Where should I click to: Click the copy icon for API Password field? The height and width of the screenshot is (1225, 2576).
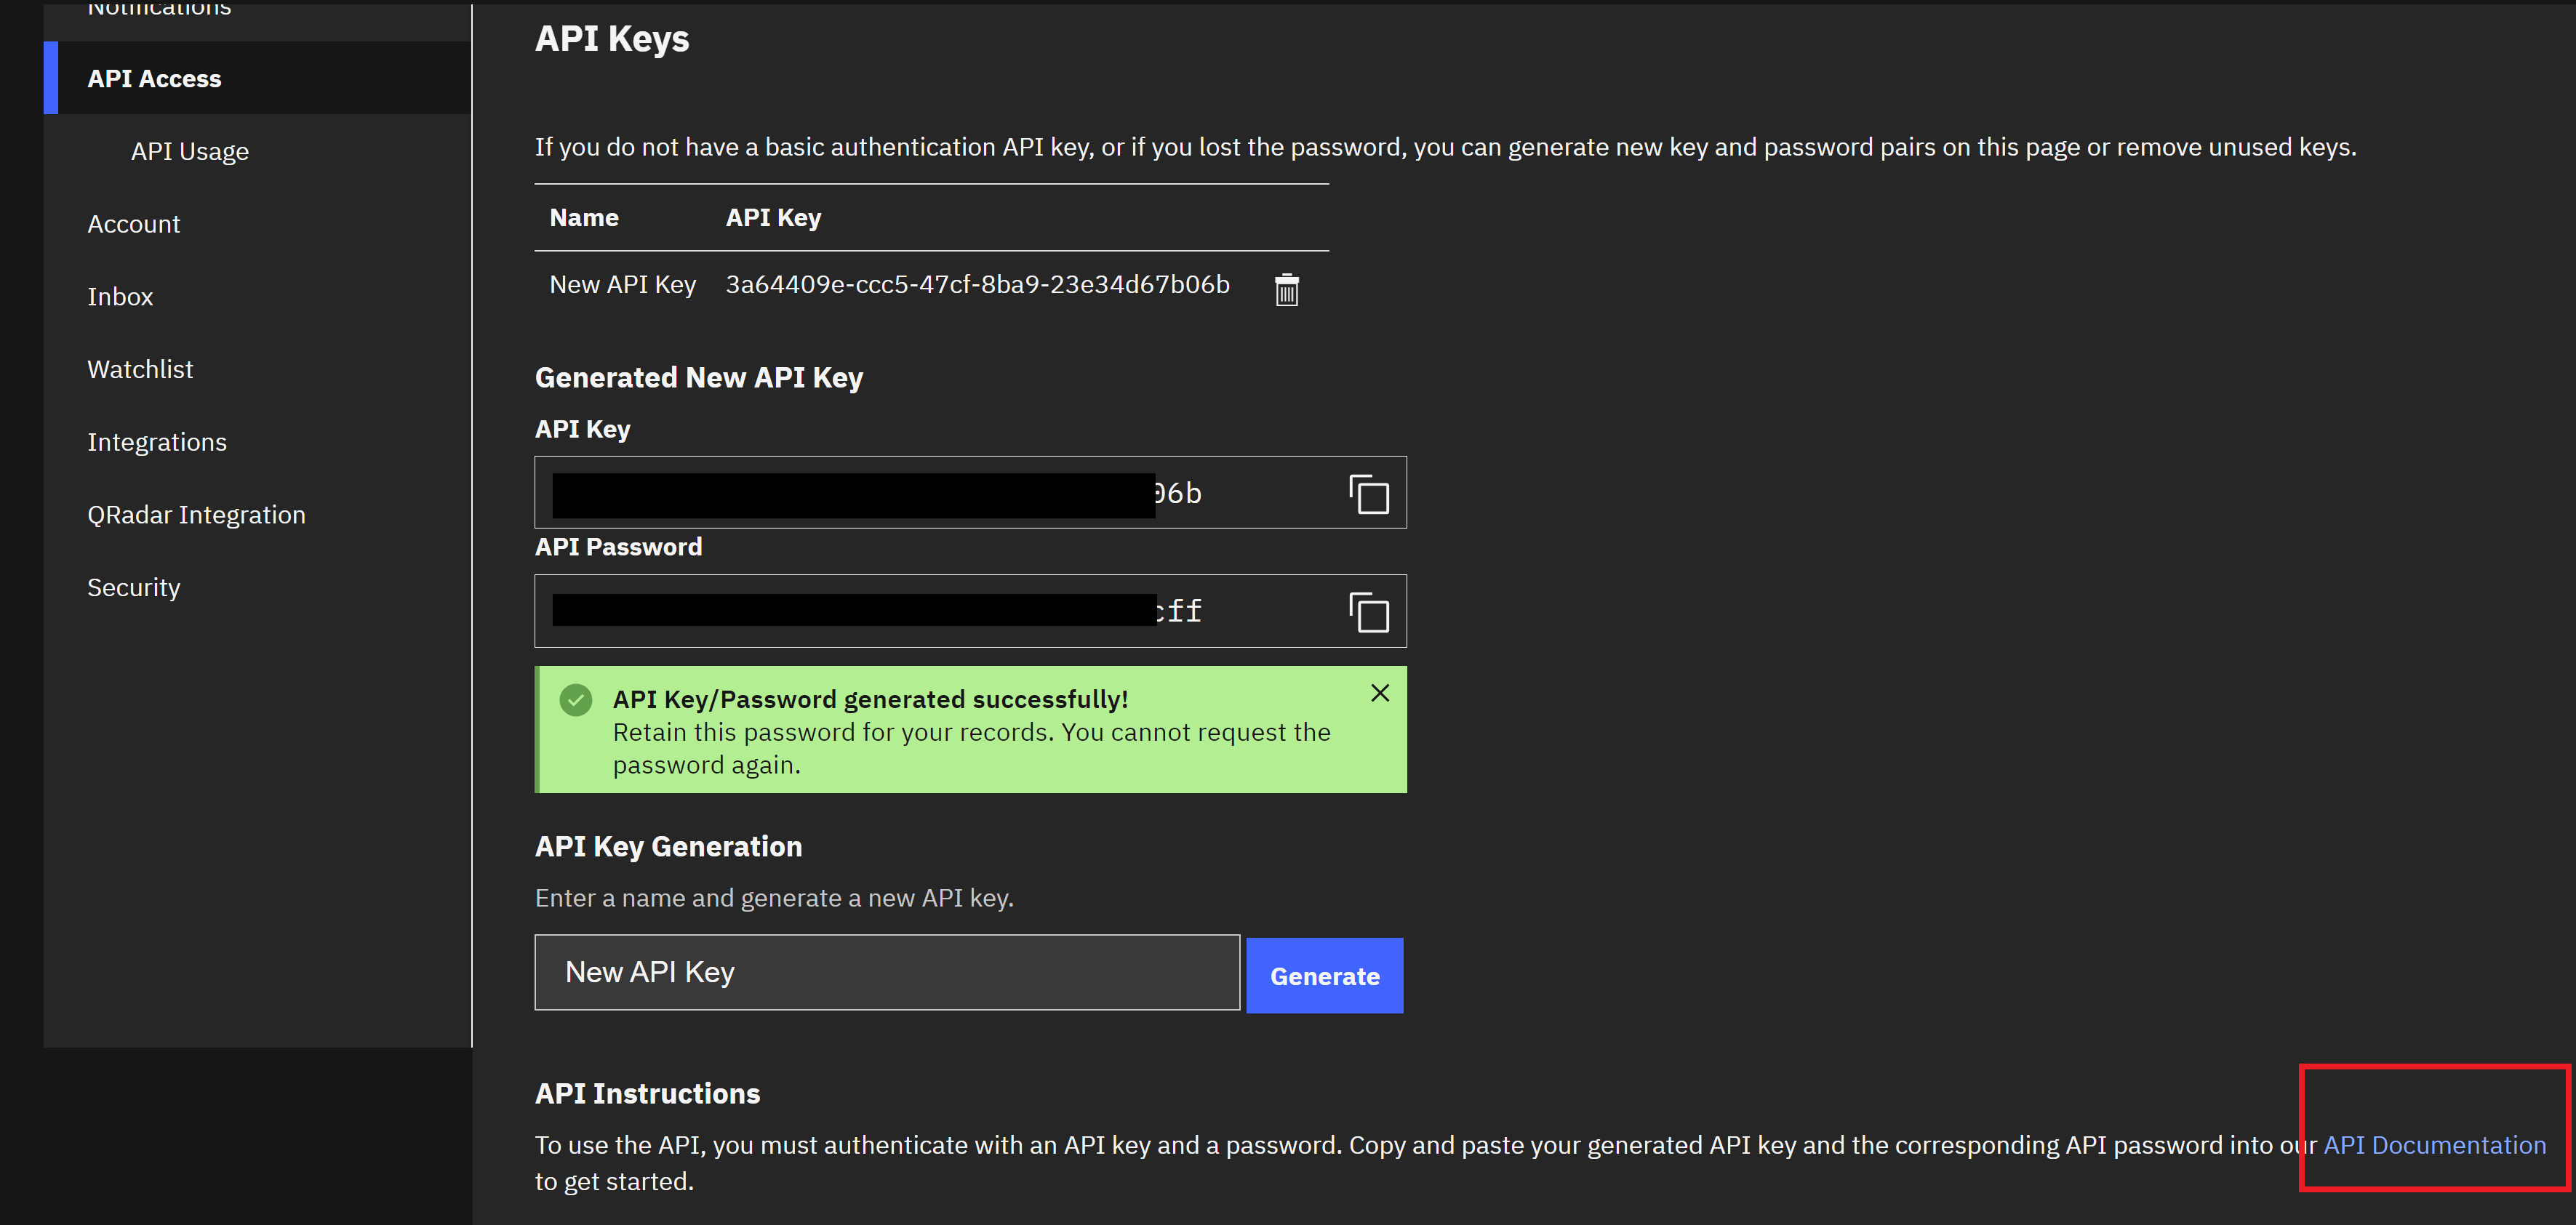click(1369, 611)
